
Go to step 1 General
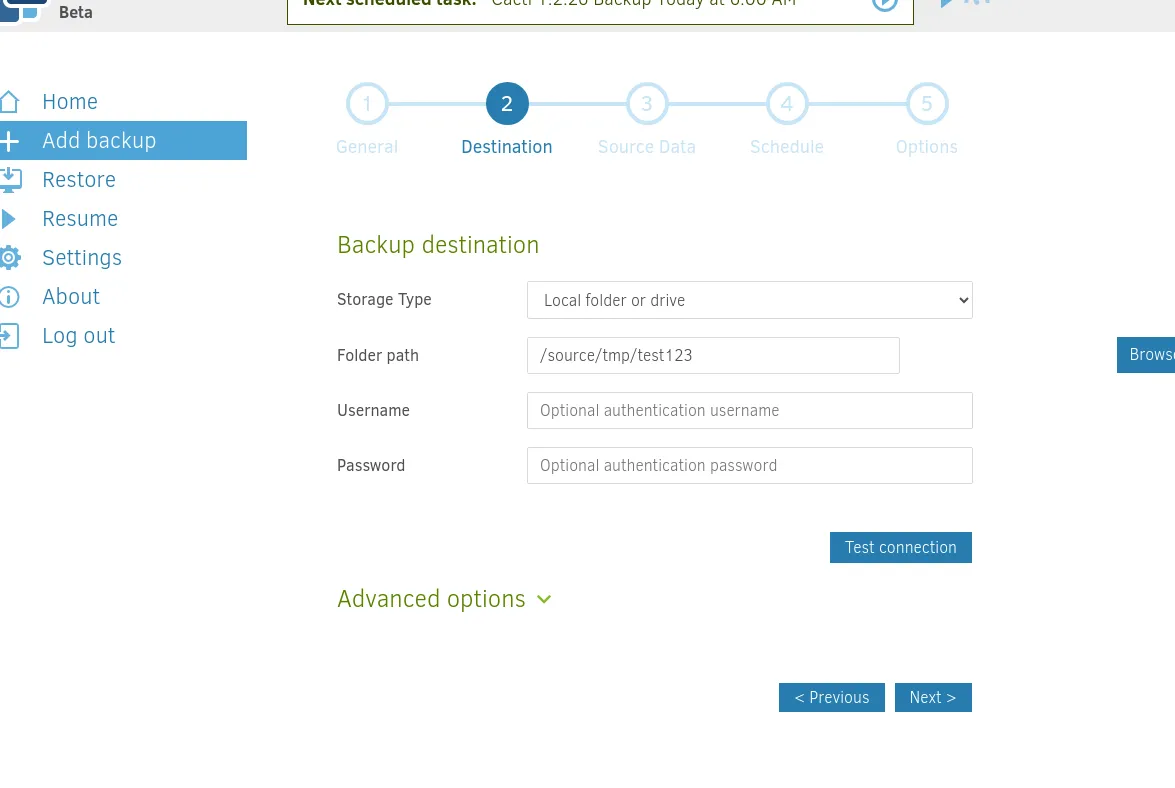coord(367,103)
